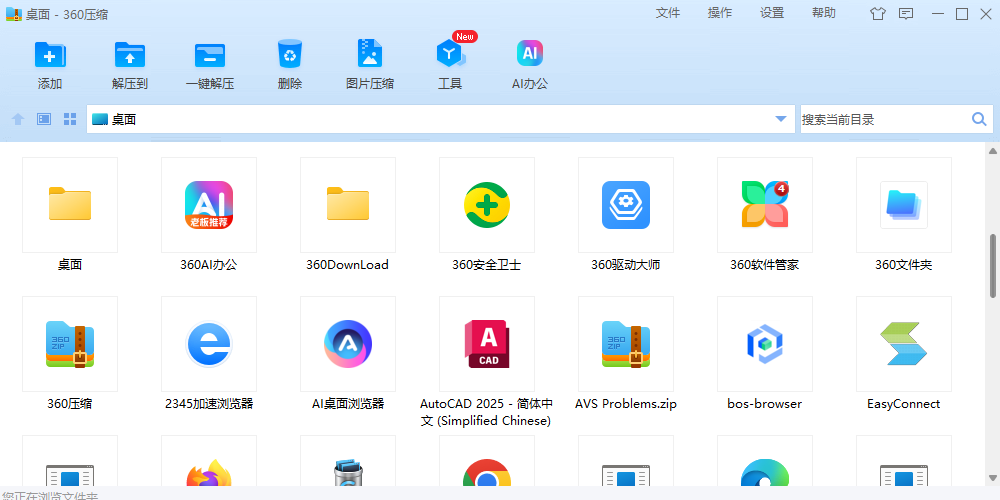This screenshot has height=500, width=1000.
Task: Open the 操作 (Operations) menu
Action: tap(720, 13)
